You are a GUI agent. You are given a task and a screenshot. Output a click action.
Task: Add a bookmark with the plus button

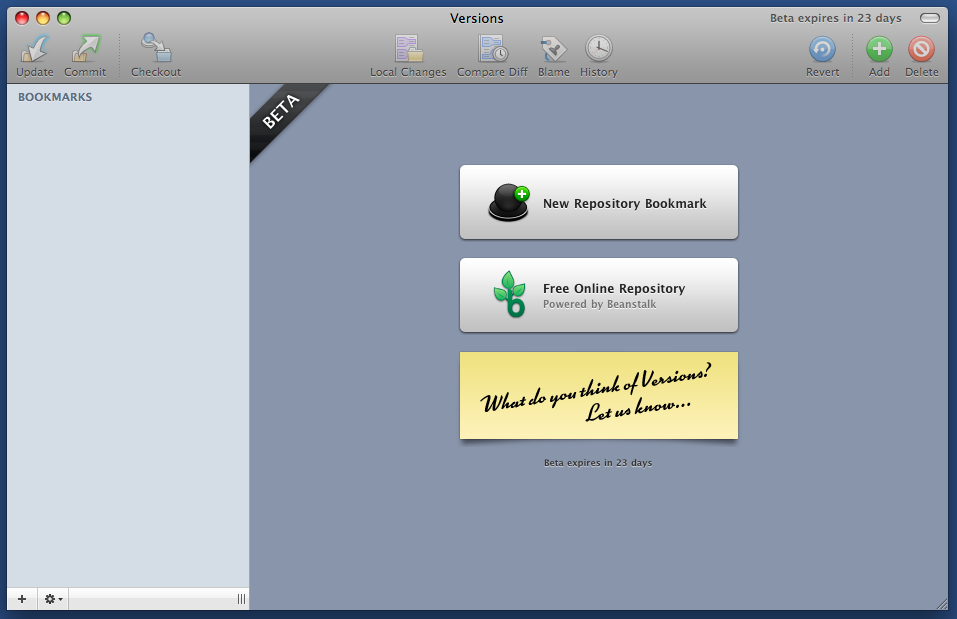[x=22, y=599]
